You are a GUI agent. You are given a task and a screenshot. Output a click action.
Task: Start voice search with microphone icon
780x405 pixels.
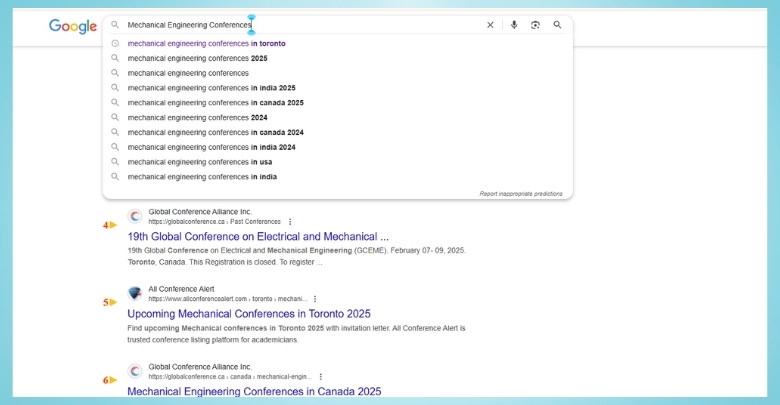coord(514,25)
